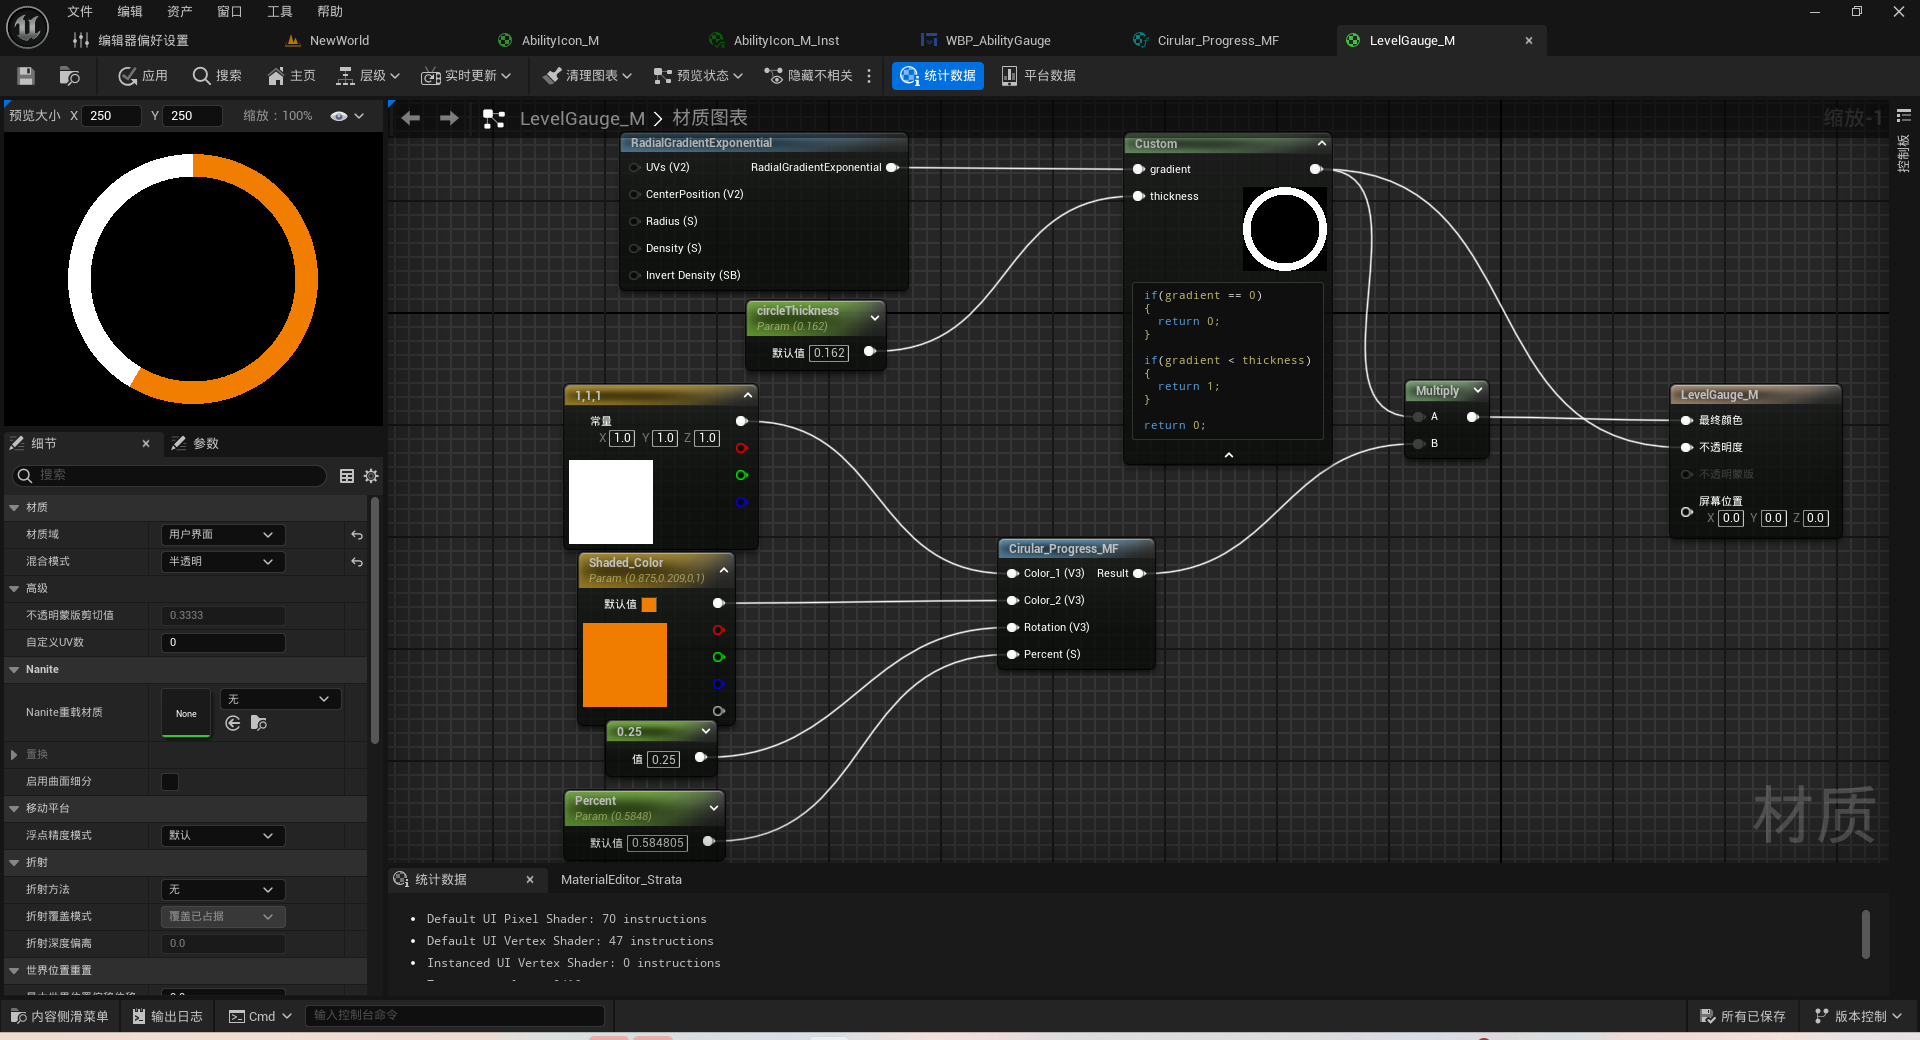The image size is (1920, 1040).
Task: Expand the circleThickness node options chevron
Action: tap(875, 318)
